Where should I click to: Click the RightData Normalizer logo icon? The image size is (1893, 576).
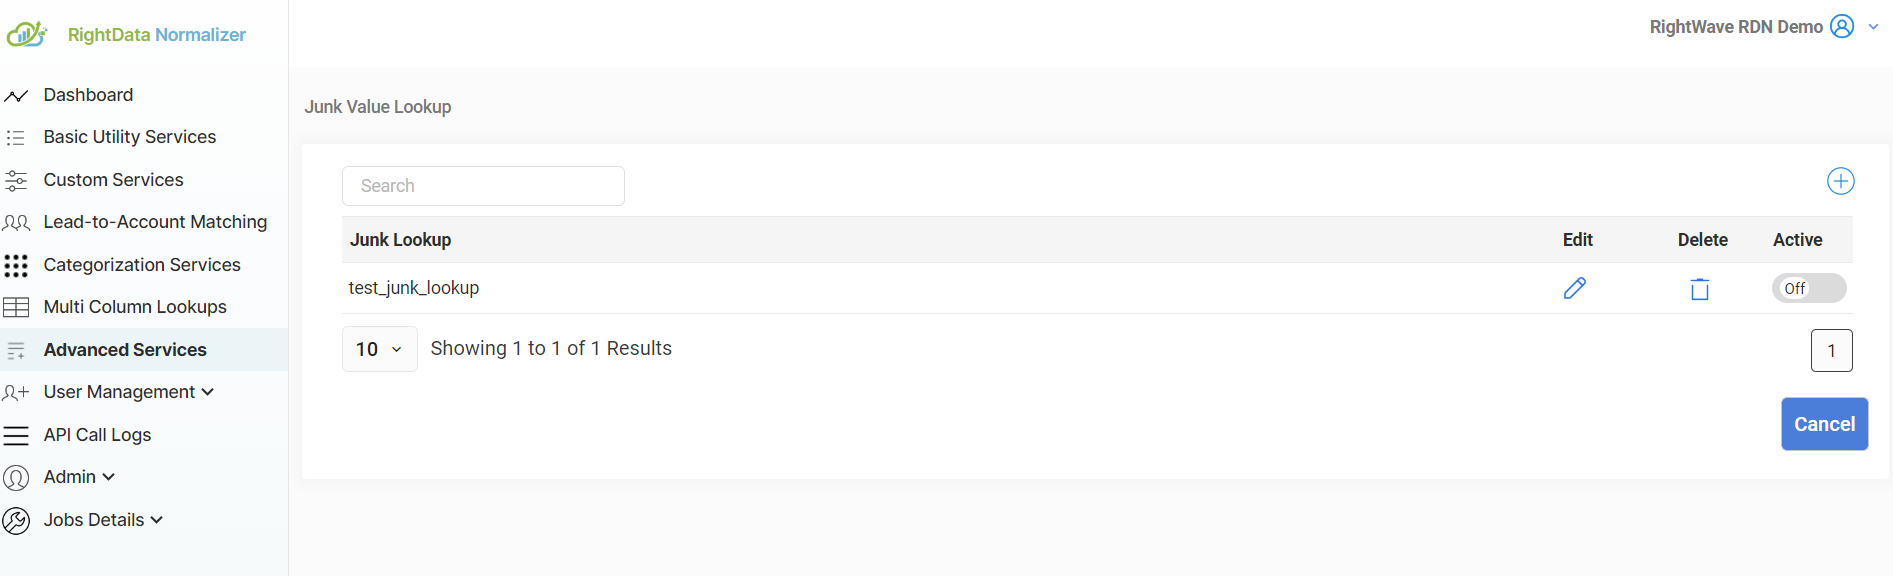click(x=27, y=35)
